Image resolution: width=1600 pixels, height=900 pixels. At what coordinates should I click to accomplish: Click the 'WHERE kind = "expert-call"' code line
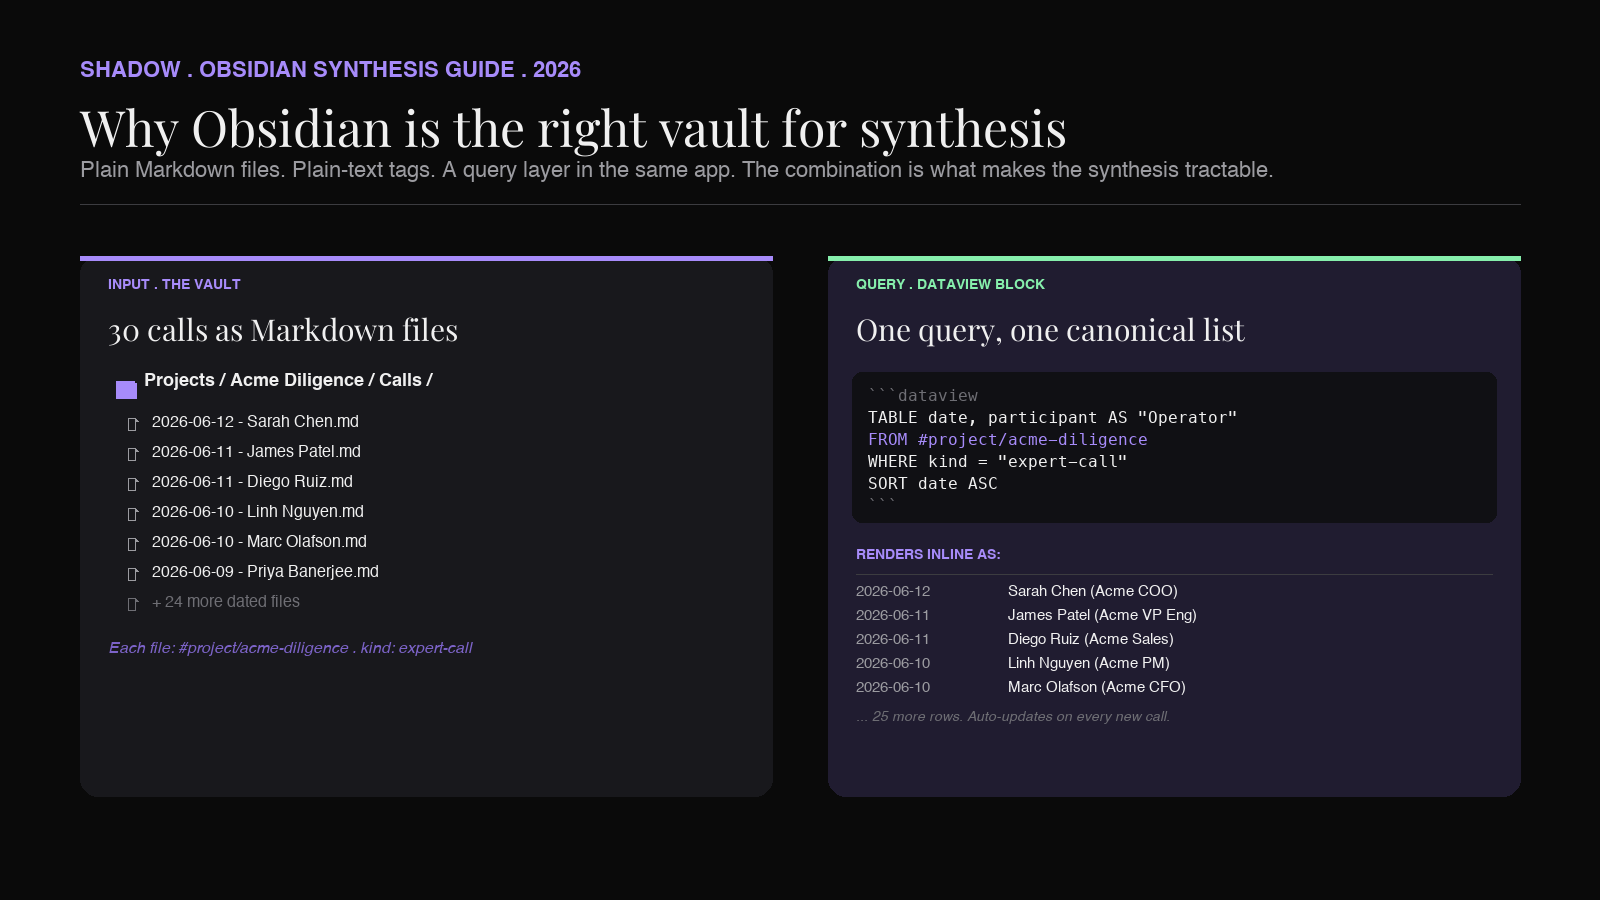pyautogui.click(x=998, y=461)
